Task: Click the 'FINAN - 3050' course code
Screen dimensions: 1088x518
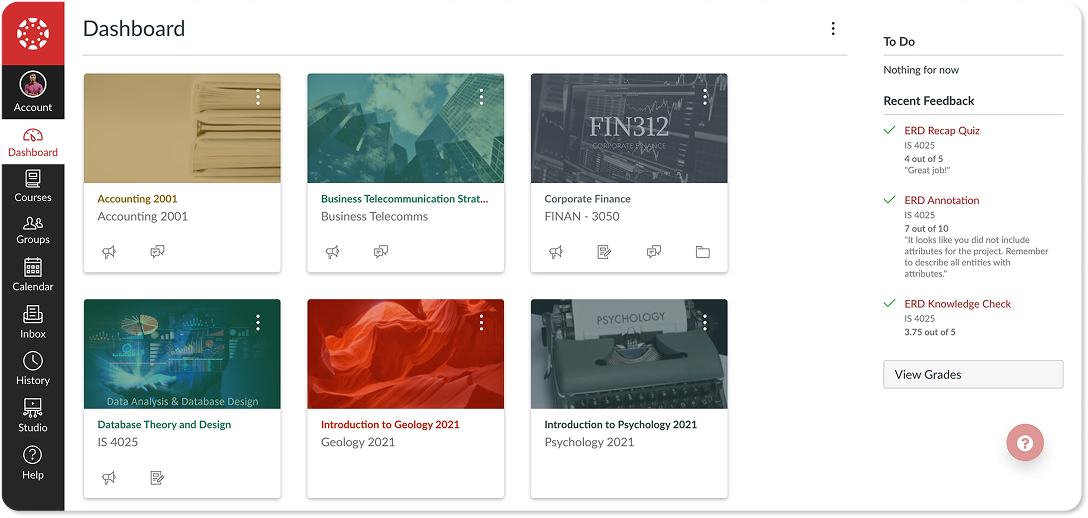Action: point(581,216)
